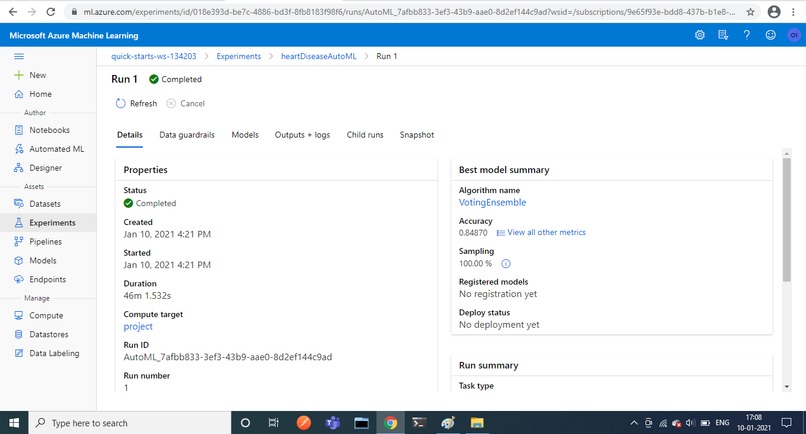The height and width of the screenshot is (434, 806).
Task: Open the Models tab
Action: tap(245, 135)
